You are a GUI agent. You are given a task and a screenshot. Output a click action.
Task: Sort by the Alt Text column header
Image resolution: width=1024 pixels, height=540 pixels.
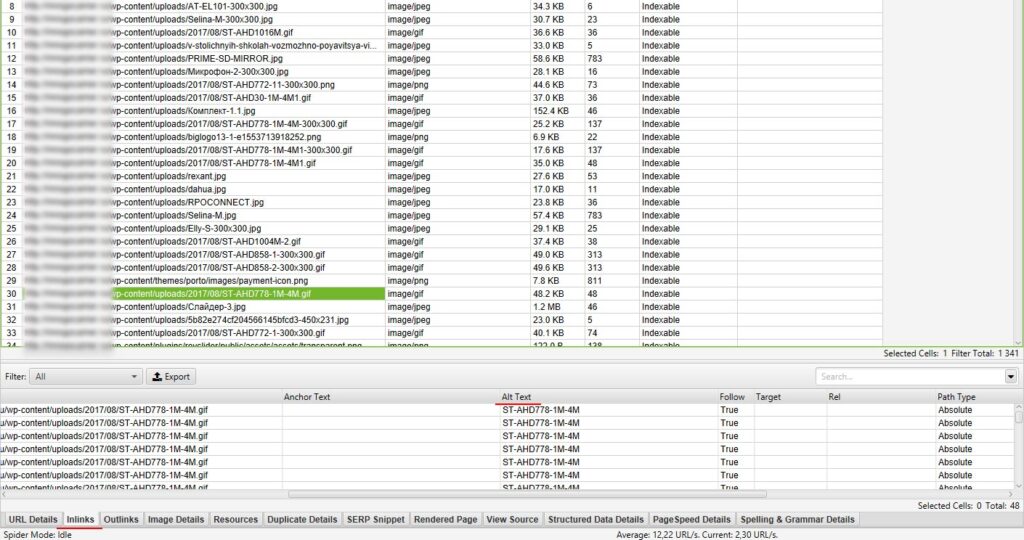pos(517,397)
